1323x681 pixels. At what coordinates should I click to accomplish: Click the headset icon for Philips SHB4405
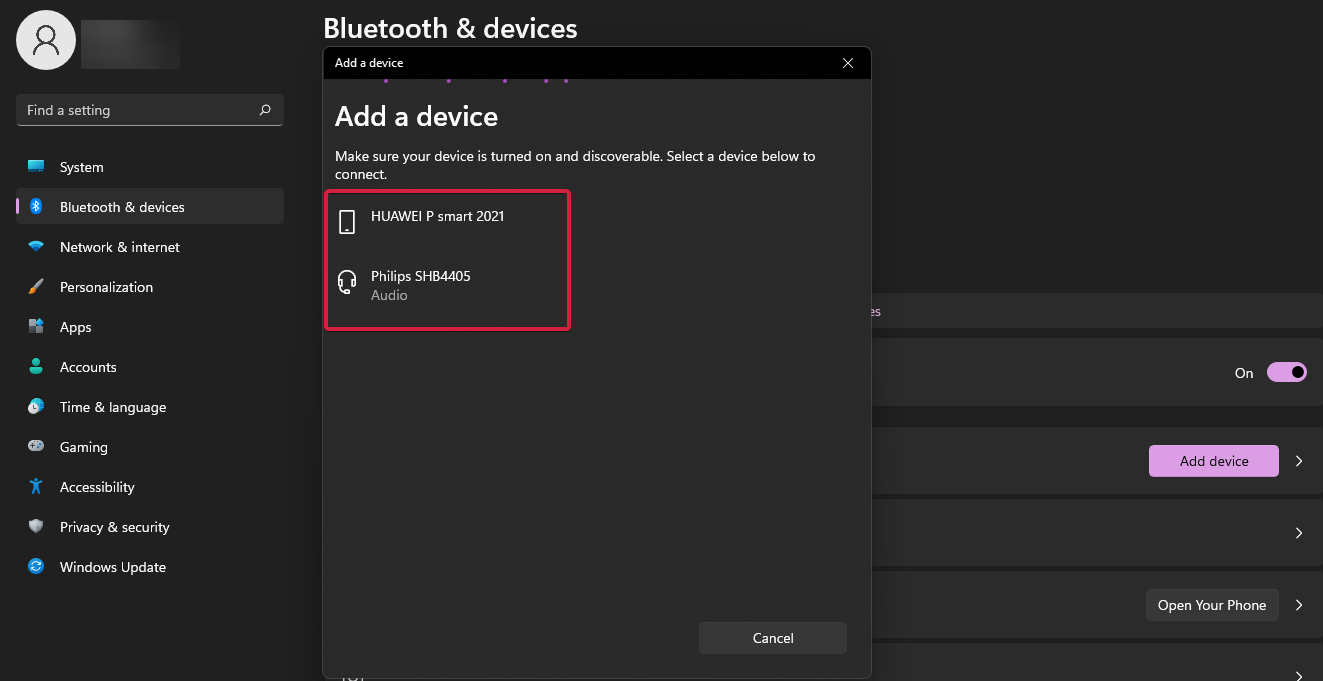[x=347, y=283]
